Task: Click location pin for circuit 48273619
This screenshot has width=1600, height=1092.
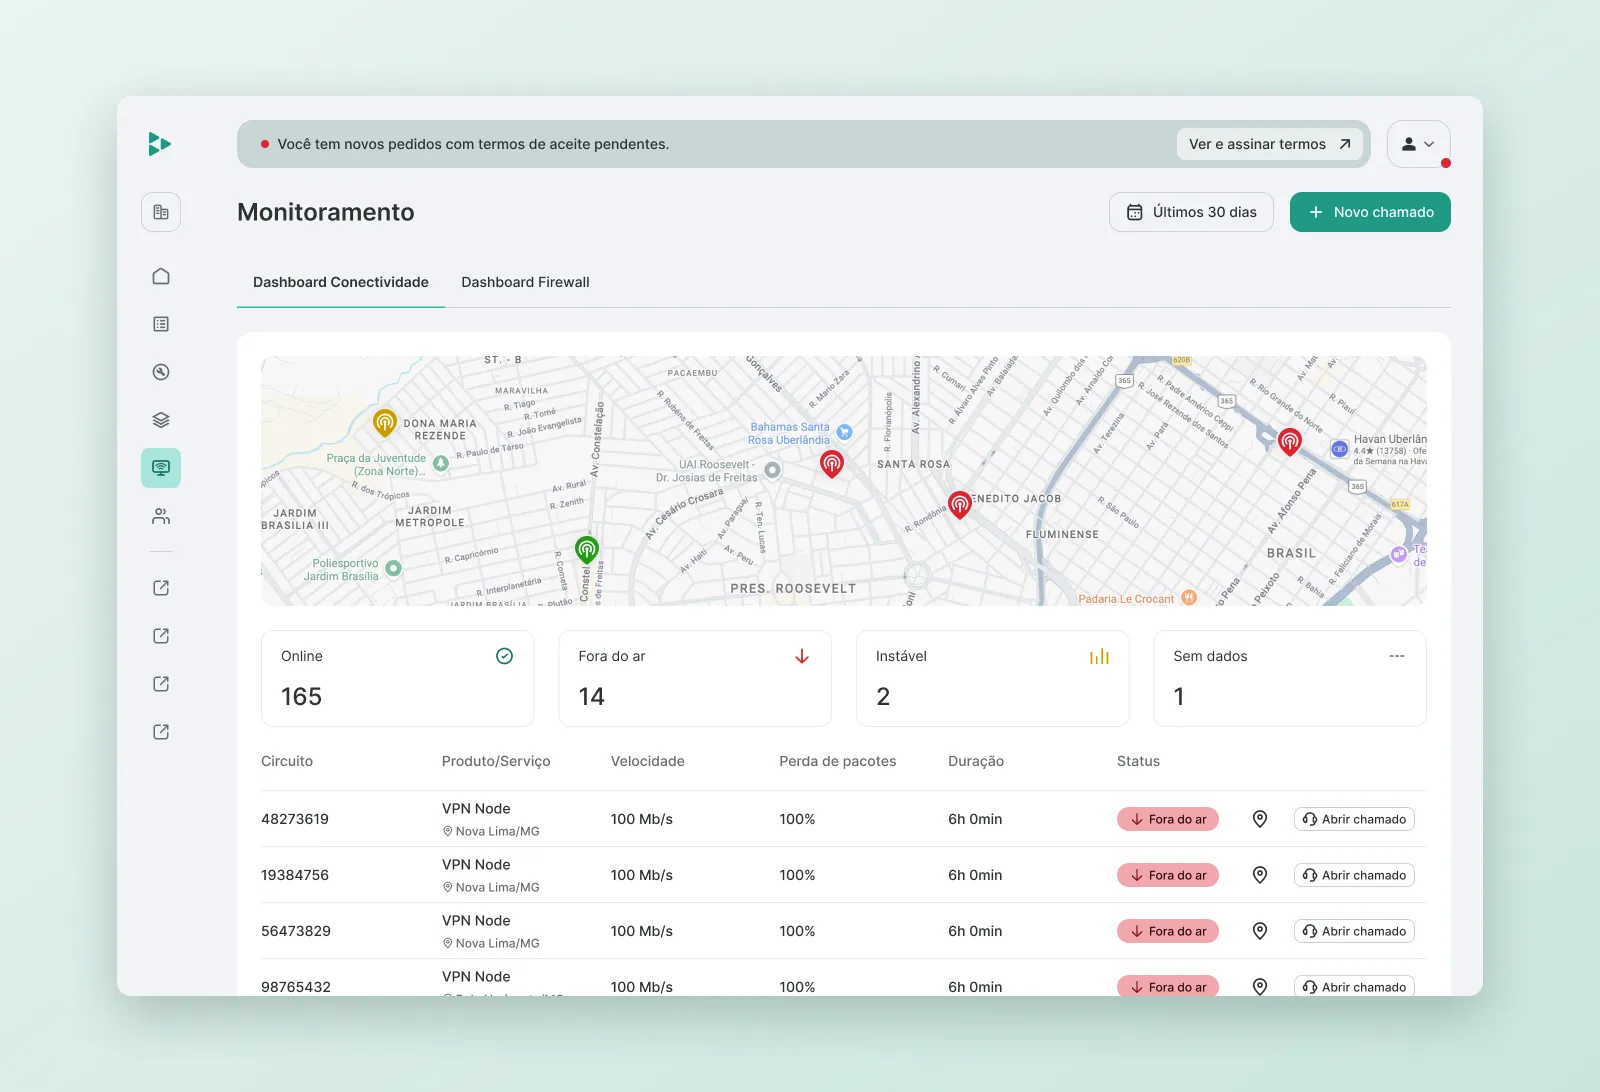Action: point(1260,819)
